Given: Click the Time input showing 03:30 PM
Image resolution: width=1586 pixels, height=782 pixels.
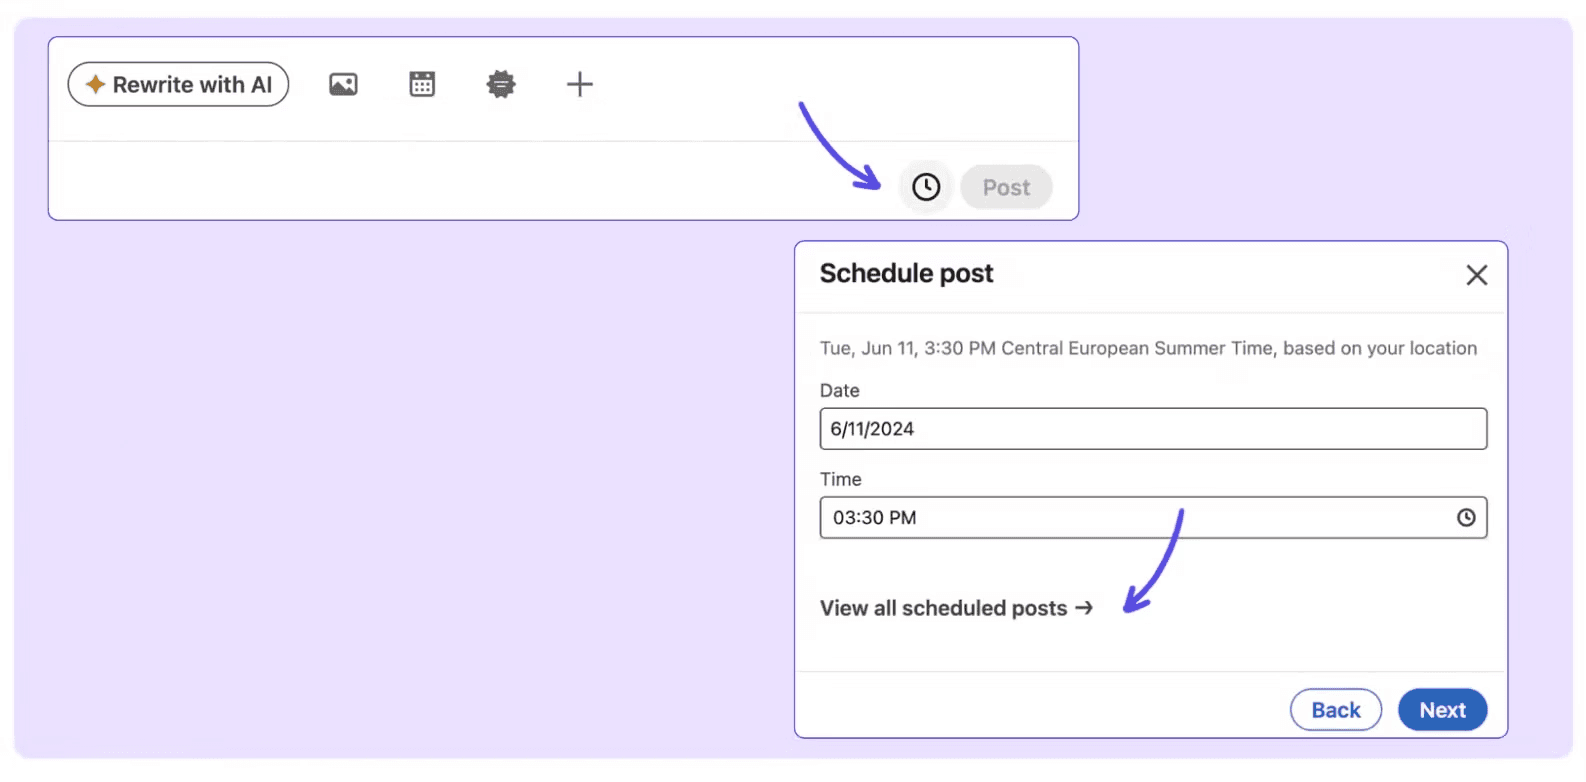Looking at the screenshot, I should (1100, 517).
